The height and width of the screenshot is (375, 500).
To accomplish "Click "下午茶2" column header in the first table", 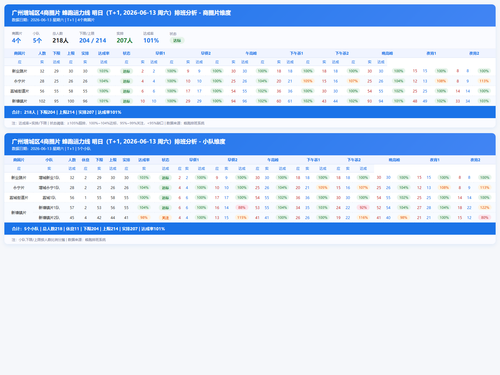I will [x=342, y=53].
